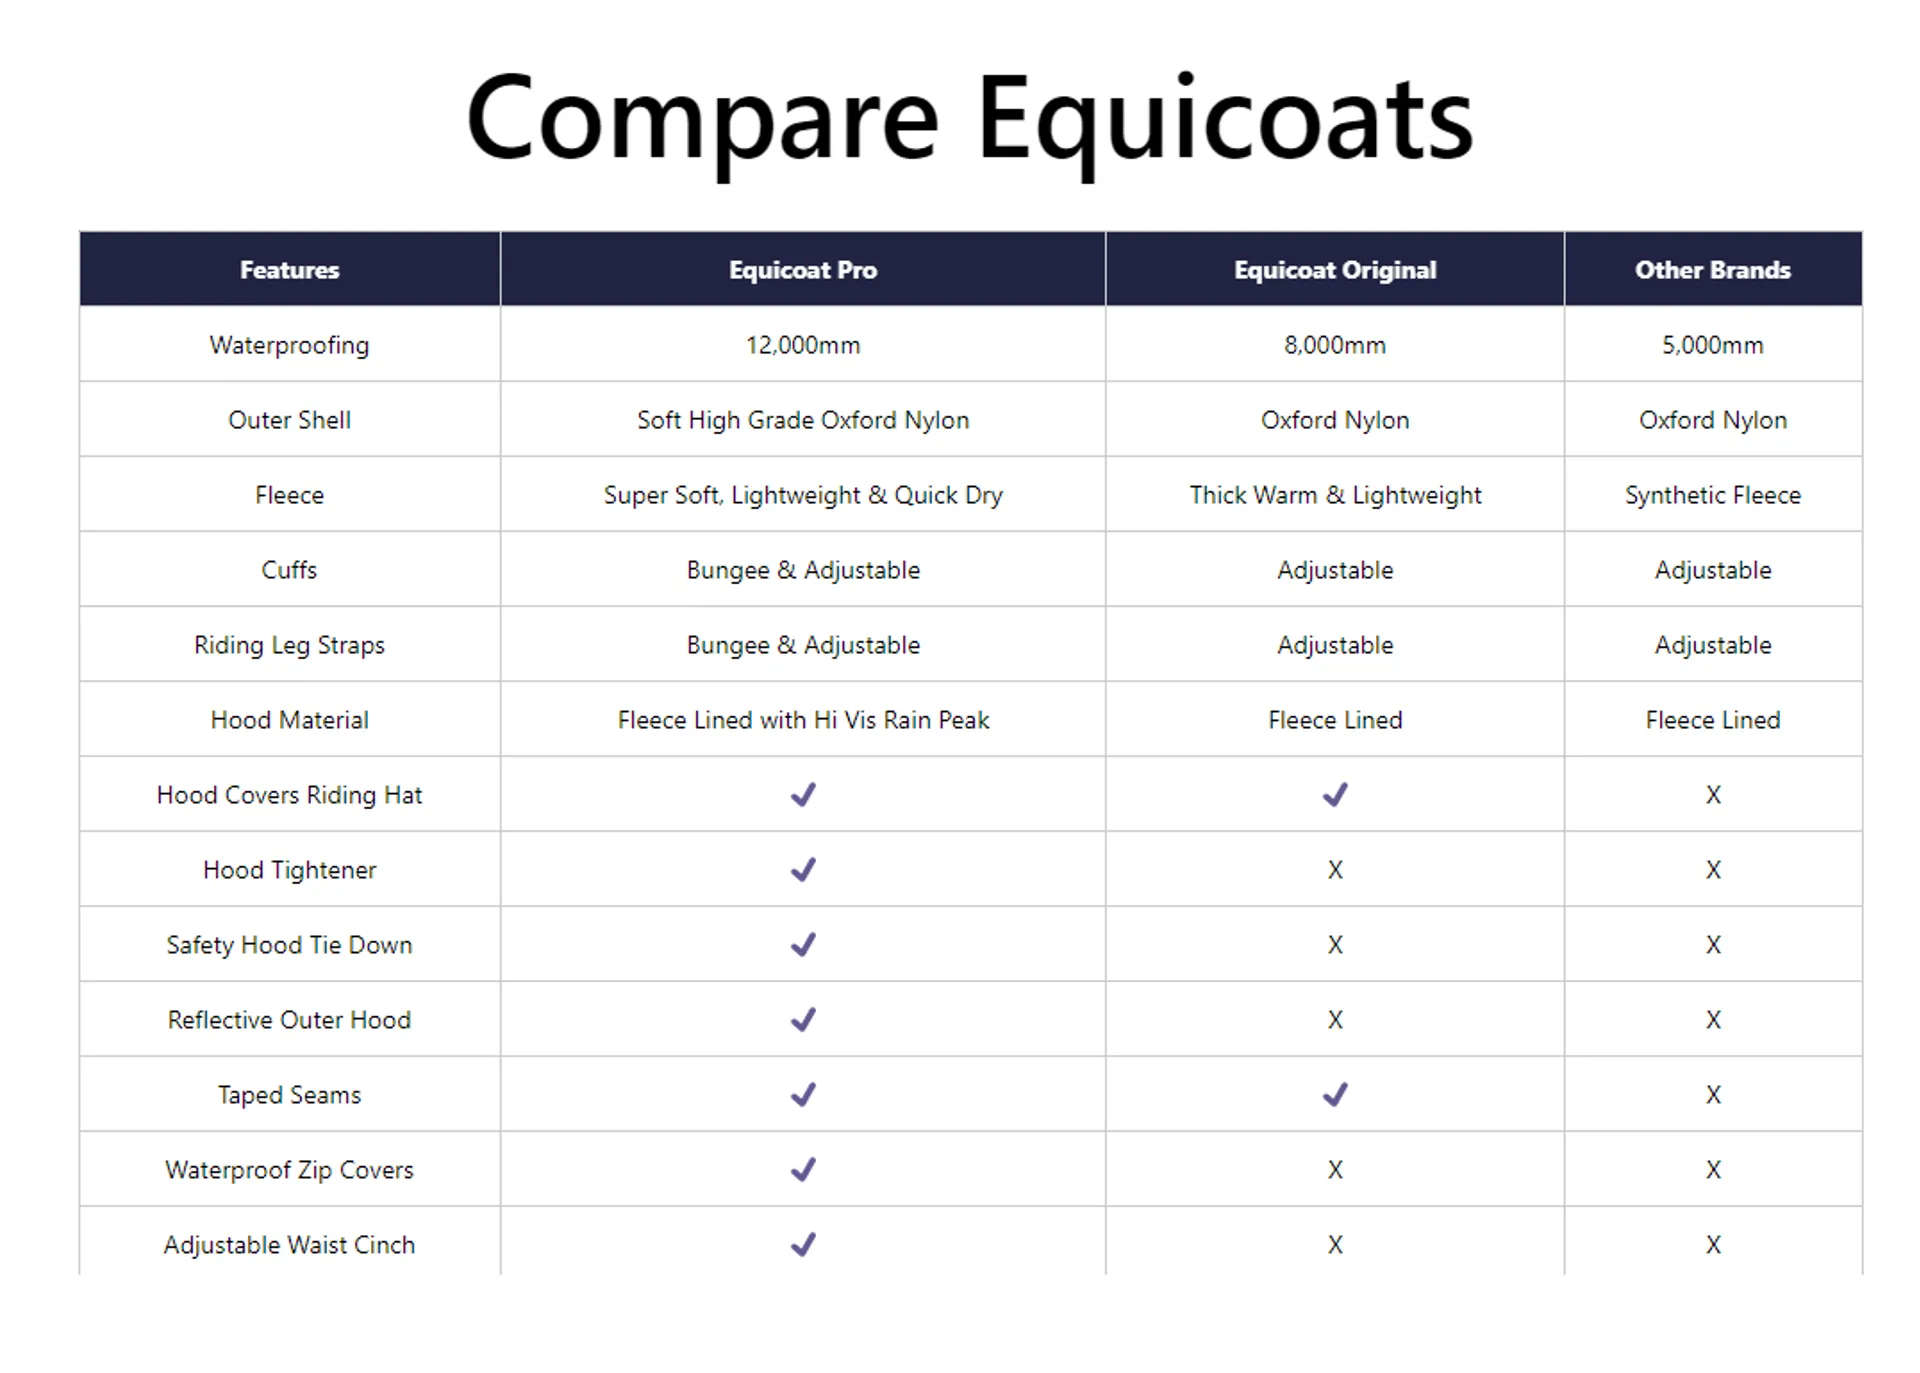Click the Hood Material feature label
The height and width of the screenshot is (1373, 1920).
[289, 720]
